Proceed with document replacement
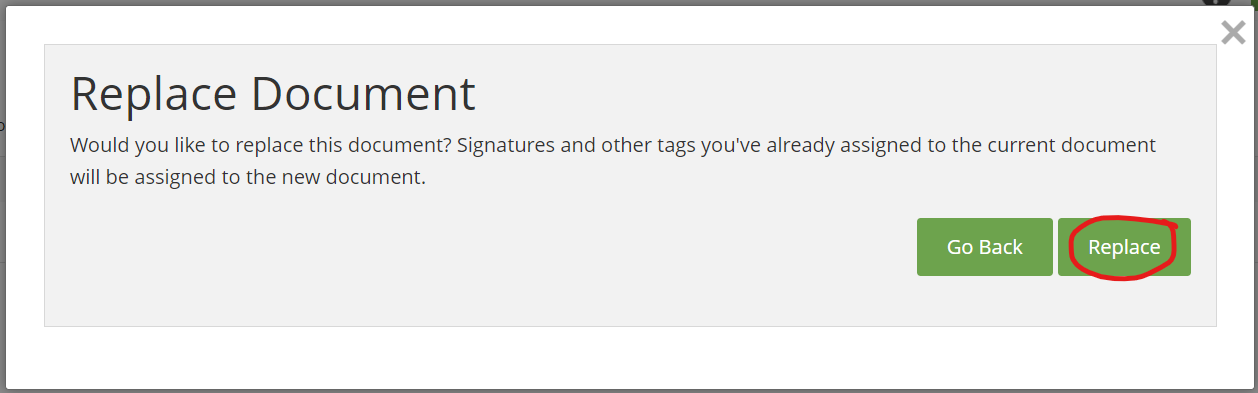 1124,247
